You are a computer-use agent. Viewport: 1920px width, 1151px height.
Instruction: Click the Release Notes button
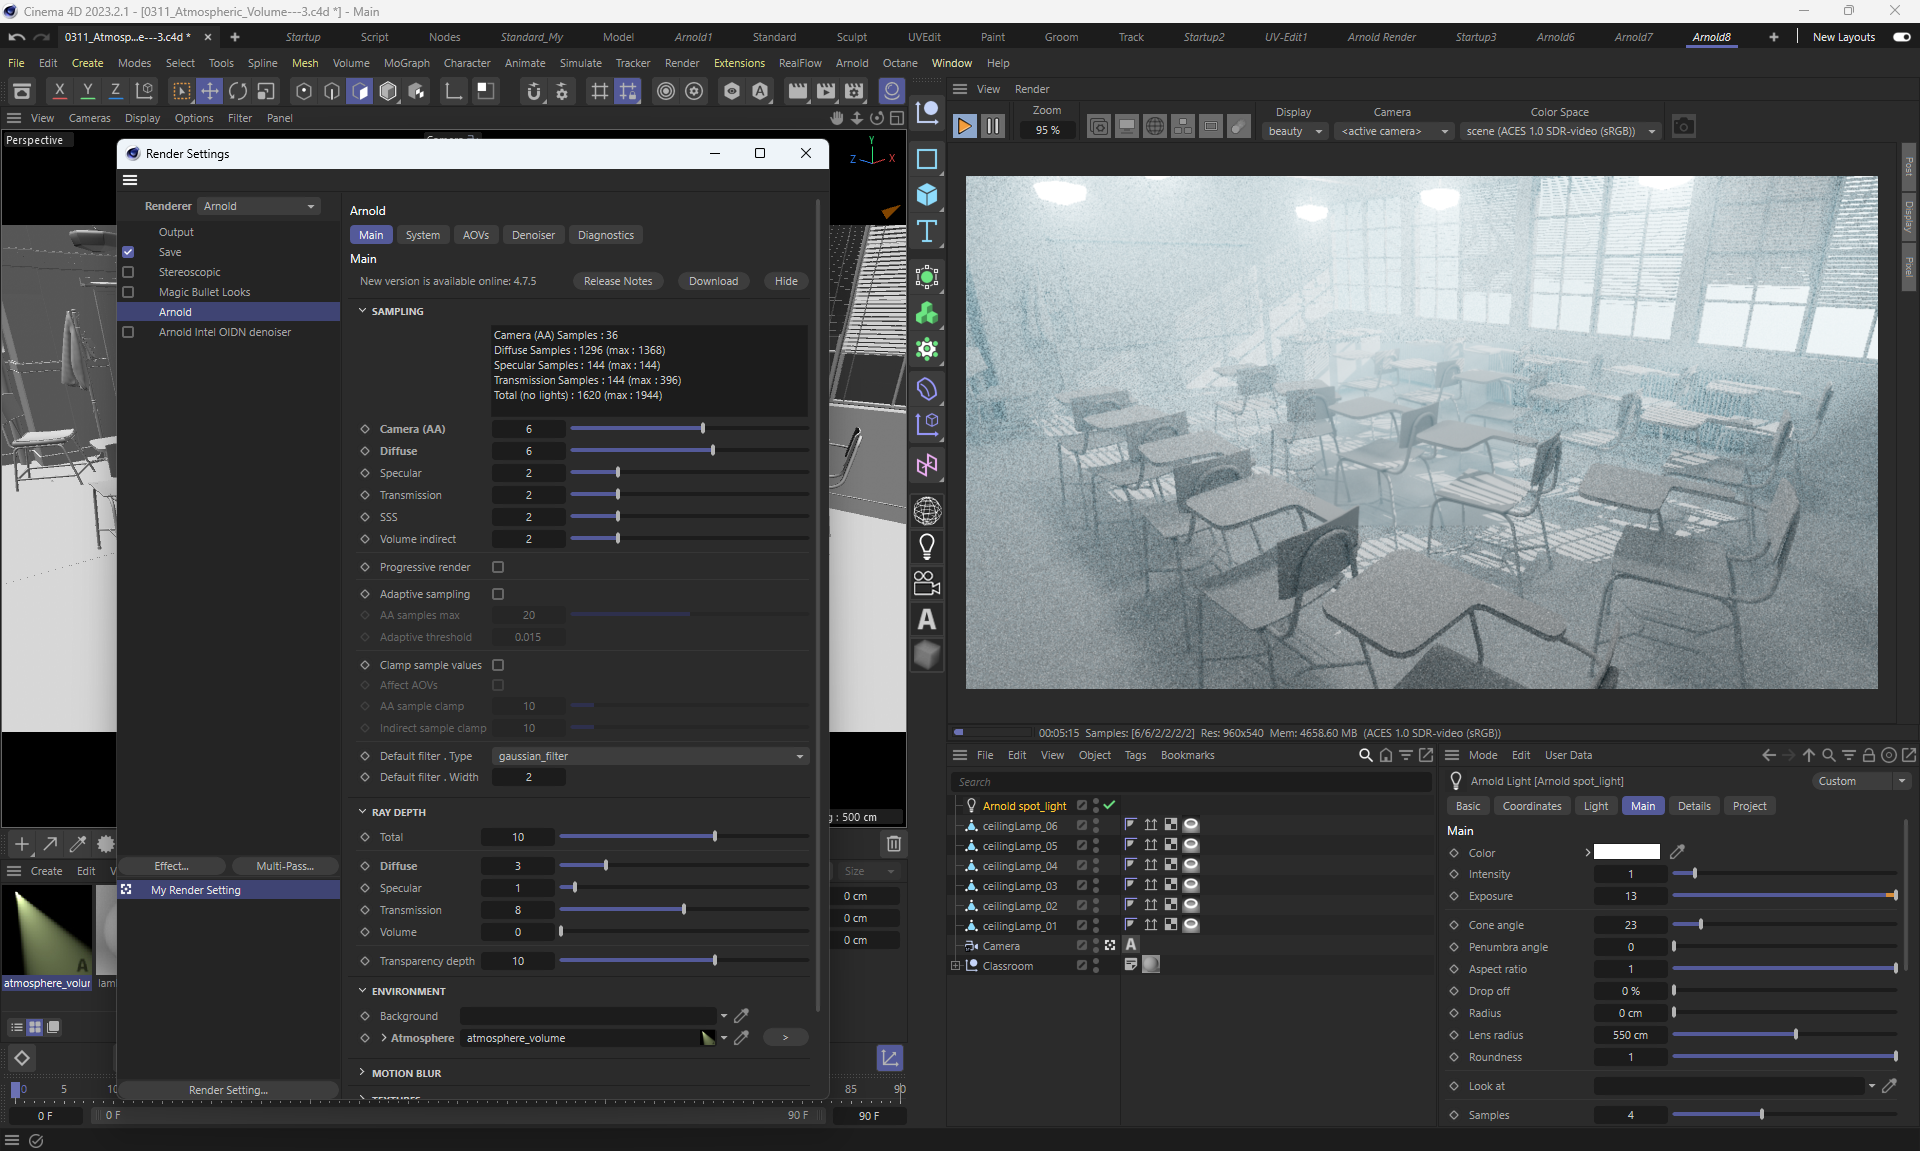point(617,281)
